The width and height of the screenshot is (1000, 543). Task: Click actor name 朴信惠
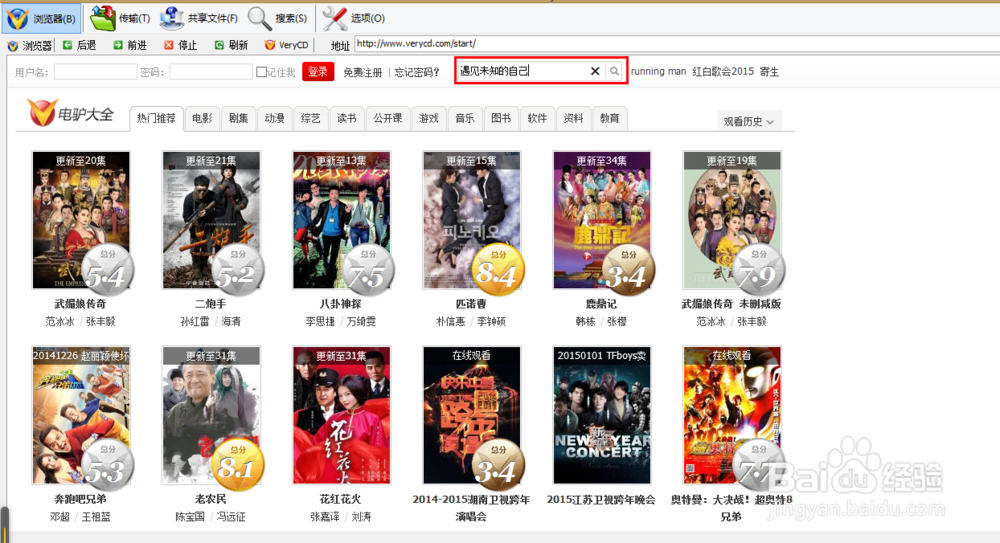coord(450,322)
